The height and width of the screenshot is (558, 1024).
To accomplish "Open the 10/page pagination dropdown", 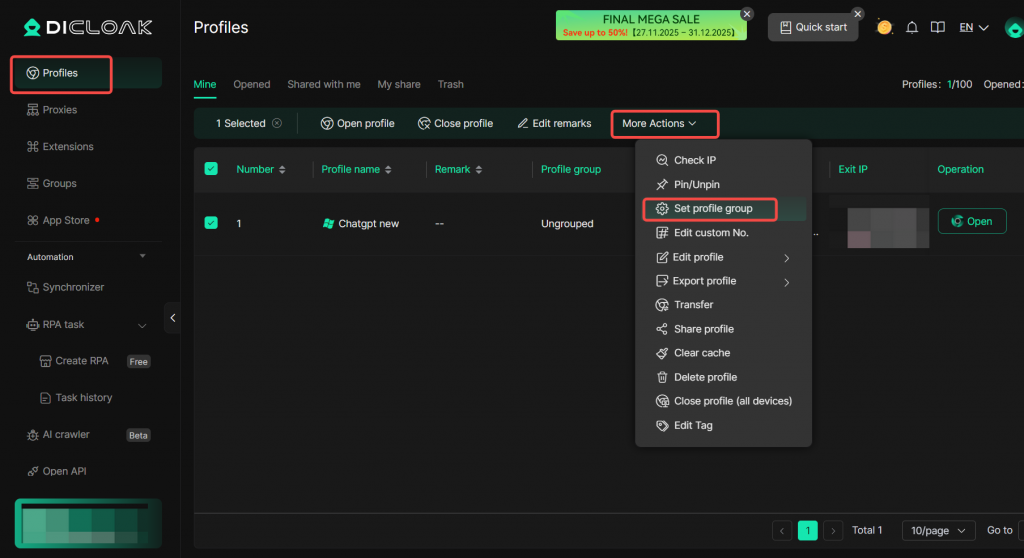I will pos(937,531).
